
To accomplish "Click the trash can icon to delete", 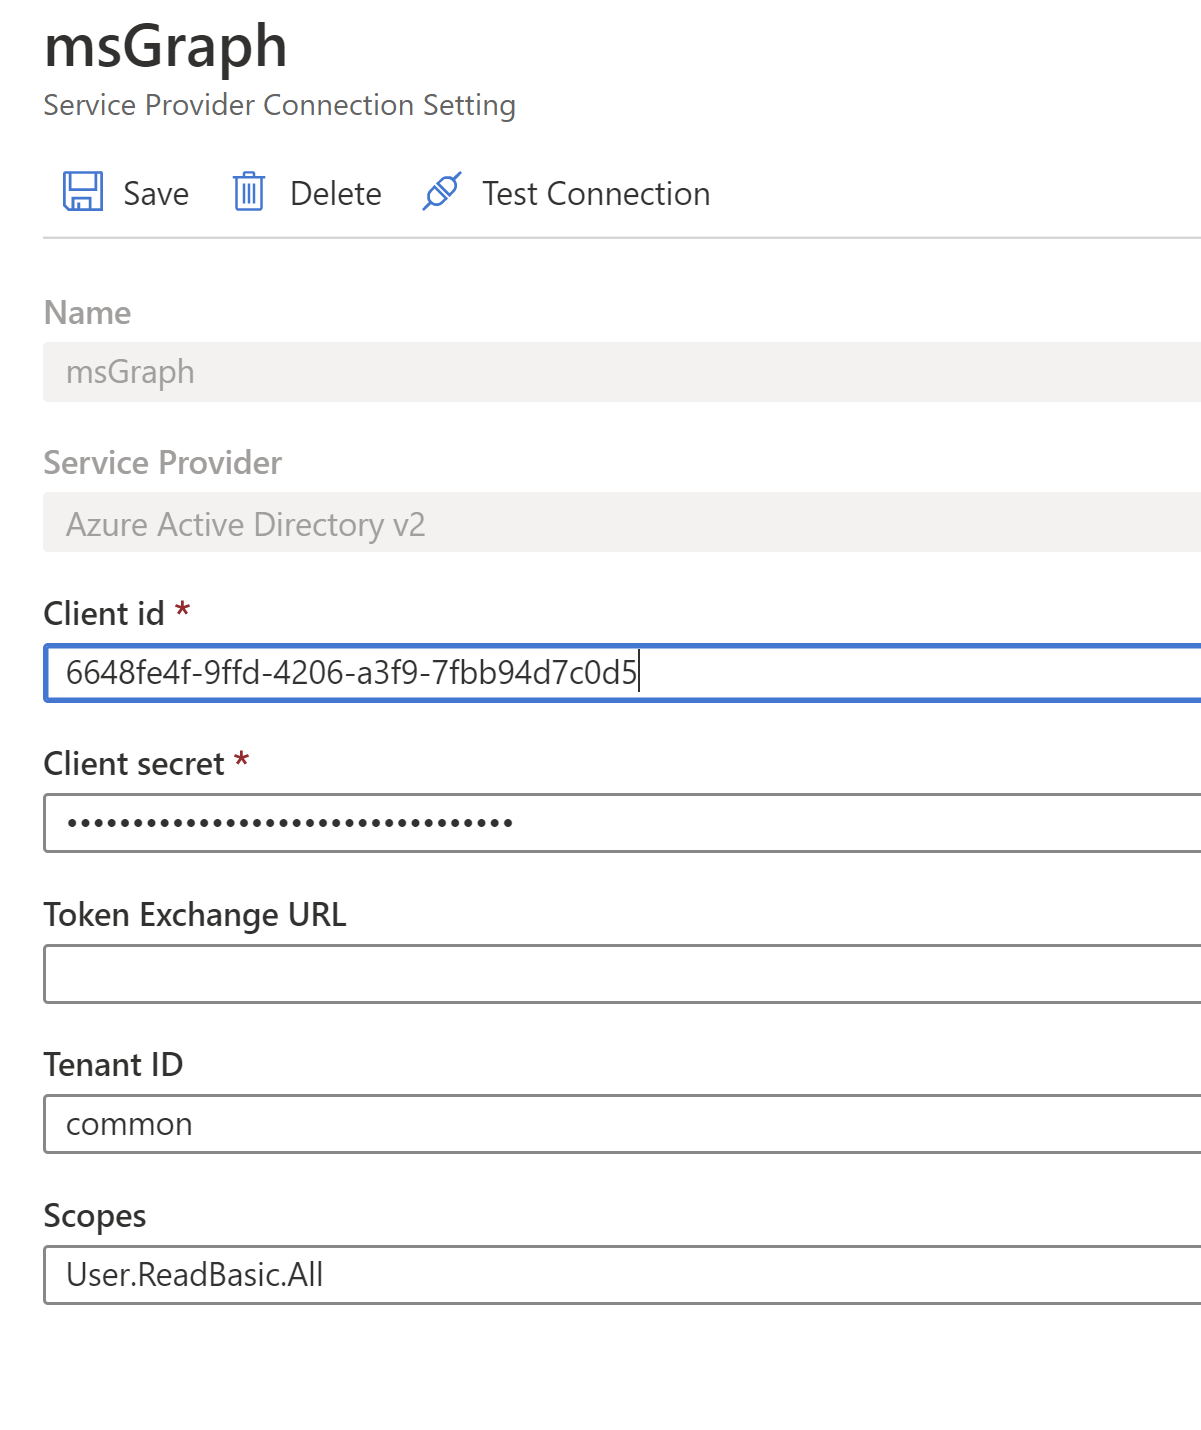I will click(248, 192).
